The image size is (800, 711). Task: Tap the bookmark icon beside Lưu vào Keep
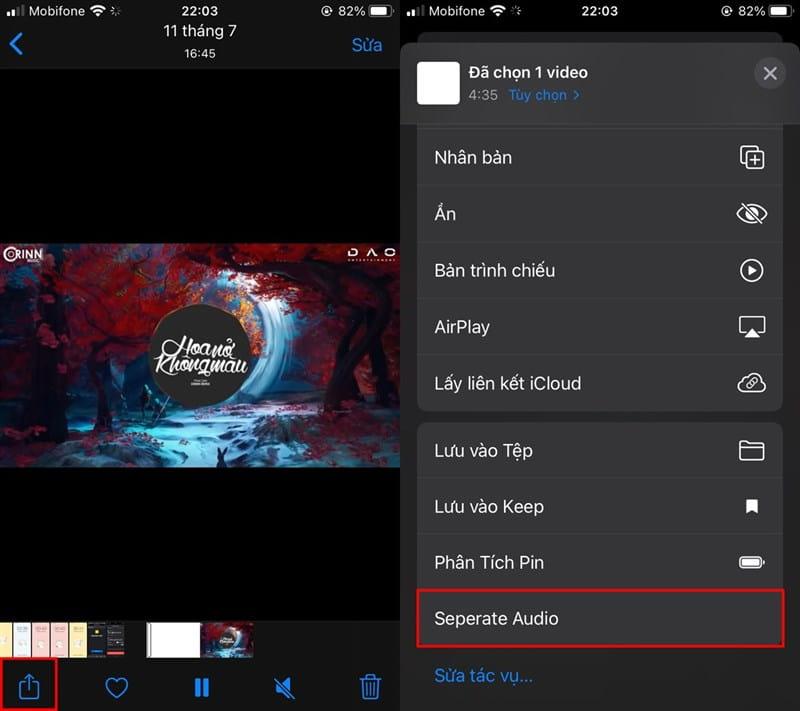pyautogui.click(x=751, y=506)
